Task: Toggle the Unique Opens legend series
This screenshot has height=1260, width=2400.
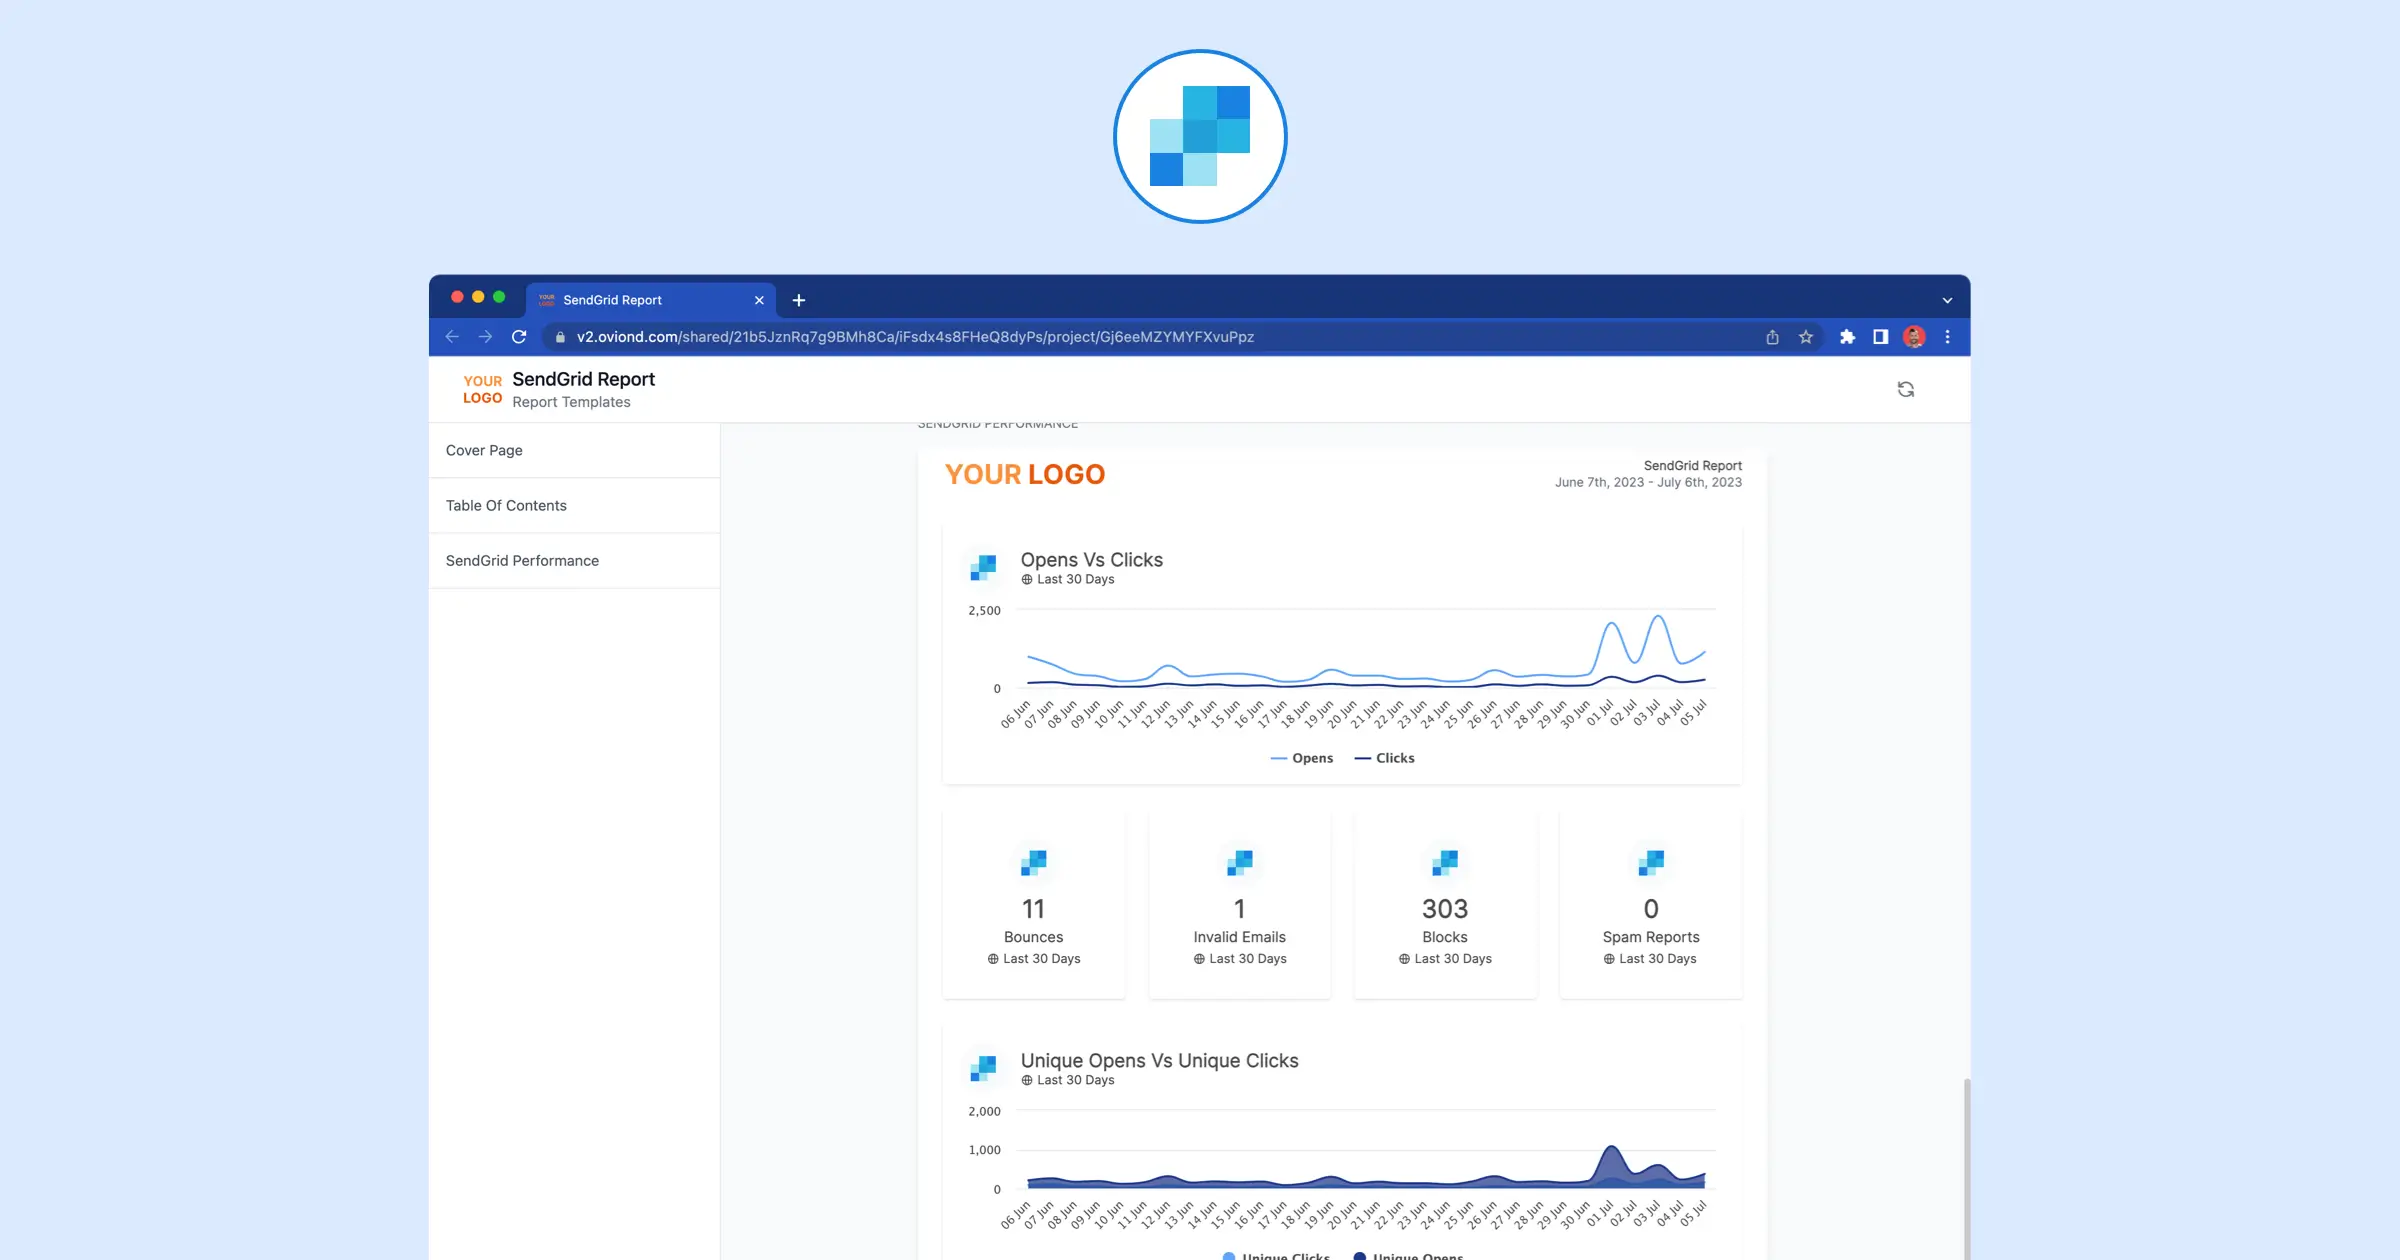Action: coord(1408,1256)
